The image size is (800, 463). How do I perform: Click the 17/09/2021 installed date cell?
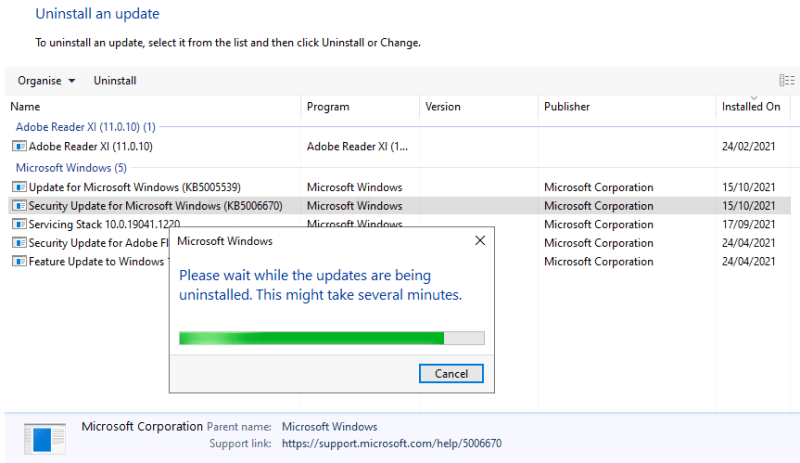point(748,224)
